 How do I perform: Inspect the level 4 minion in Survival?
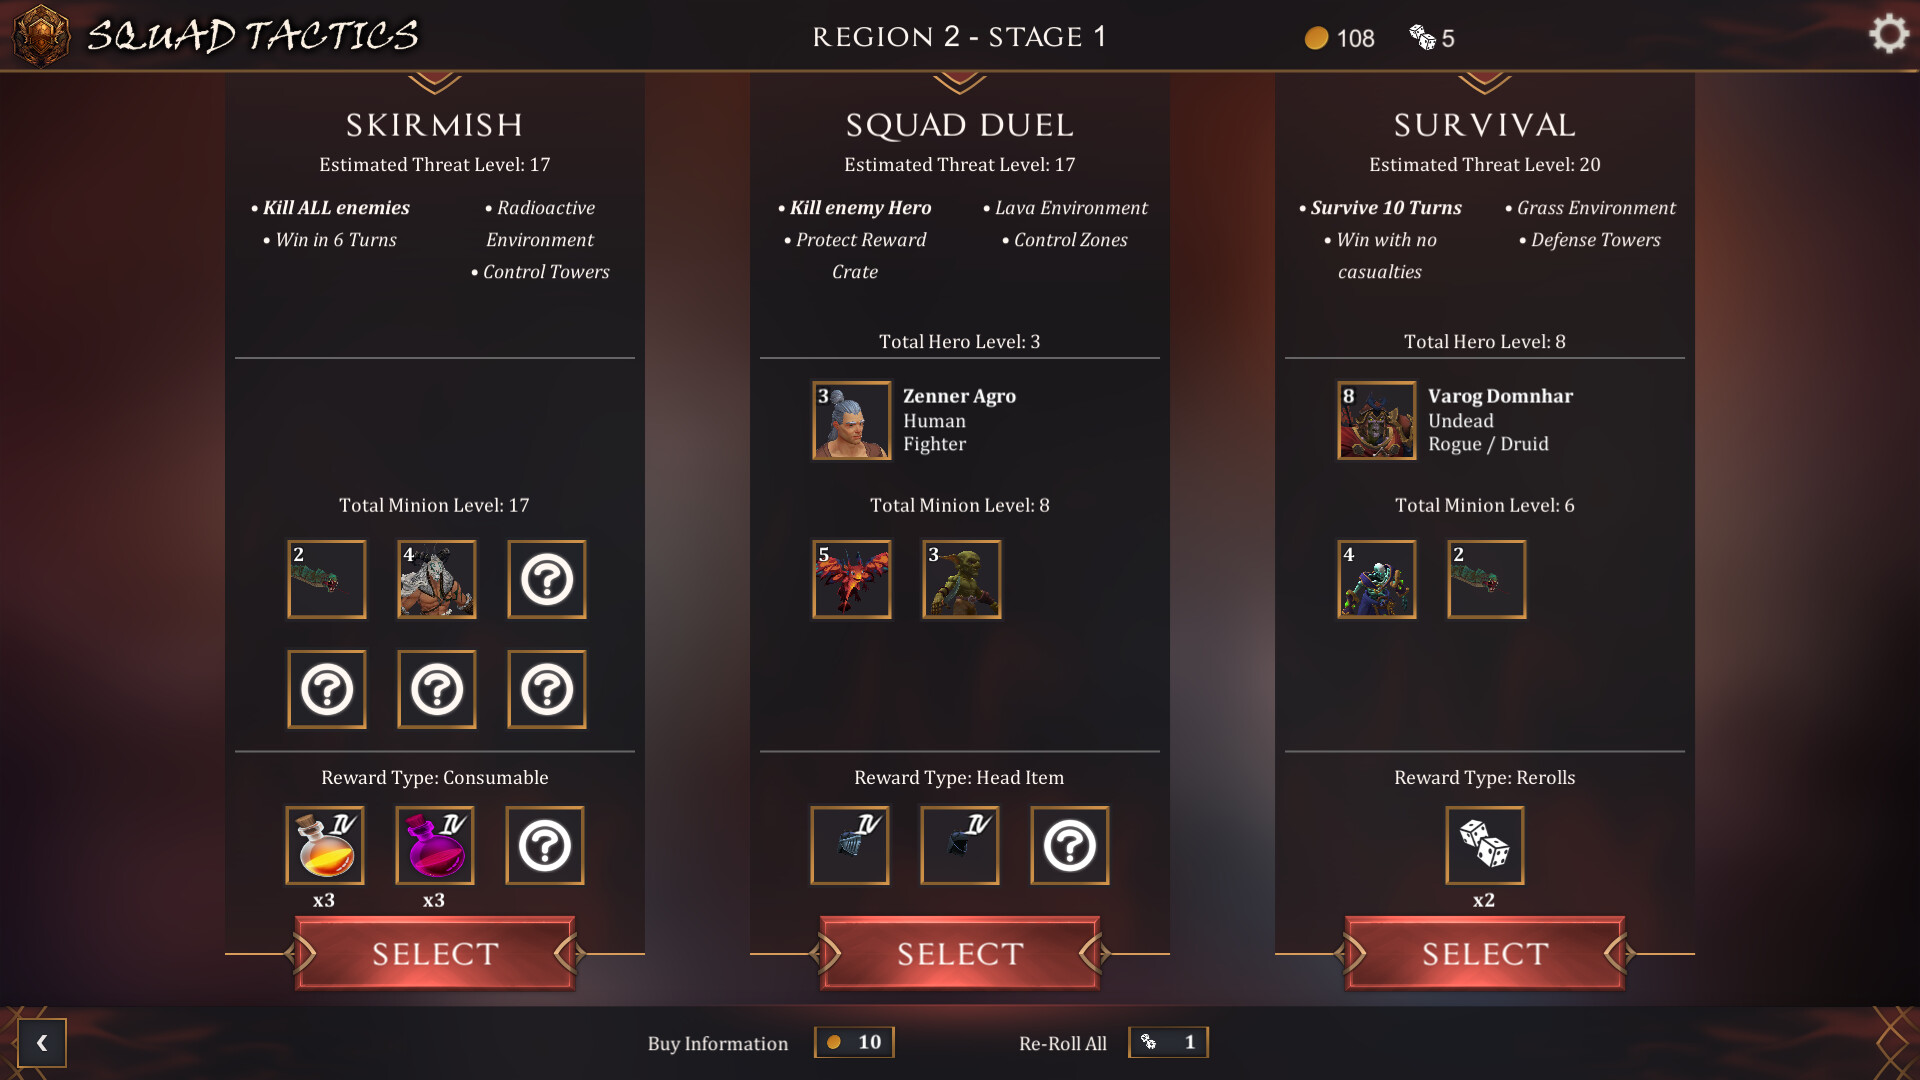(x=1377, y=580)
